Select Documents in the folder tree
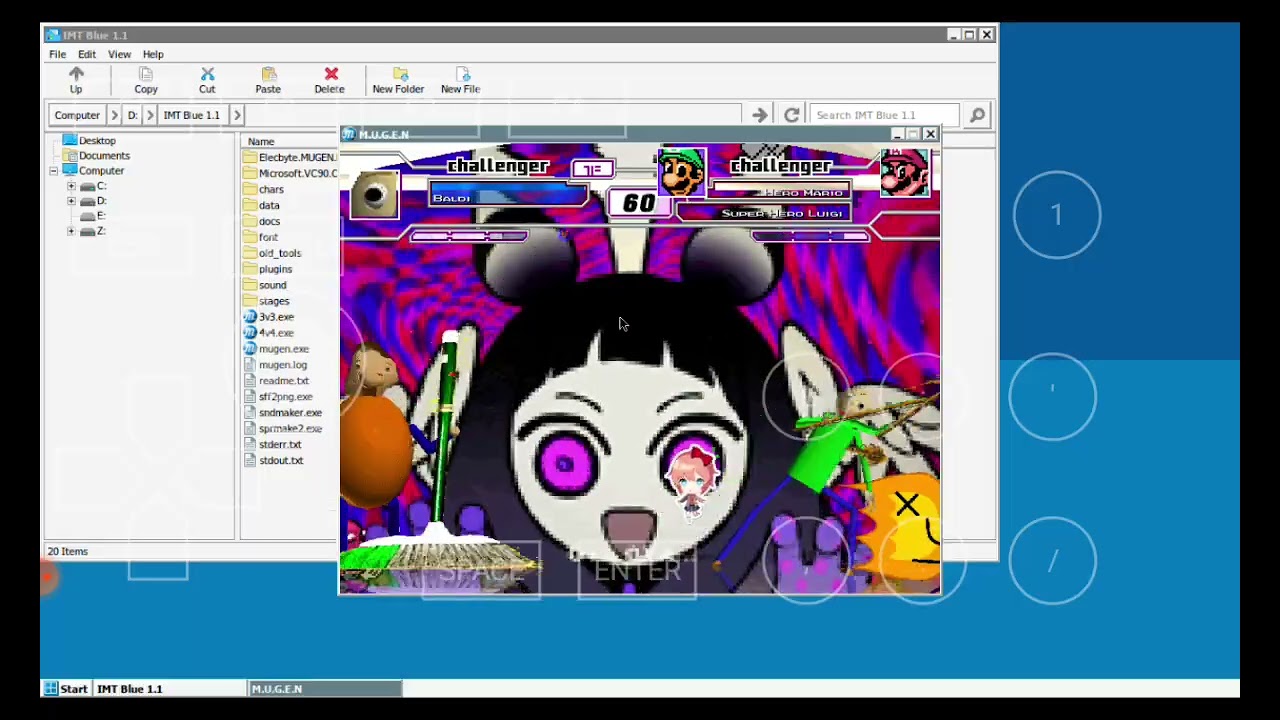 [x=104, y=156]
